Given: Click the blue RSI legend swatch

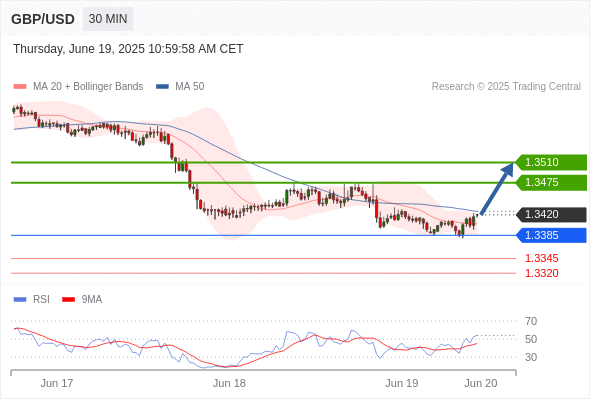Looking at the screenshot, I should point(20,300).
